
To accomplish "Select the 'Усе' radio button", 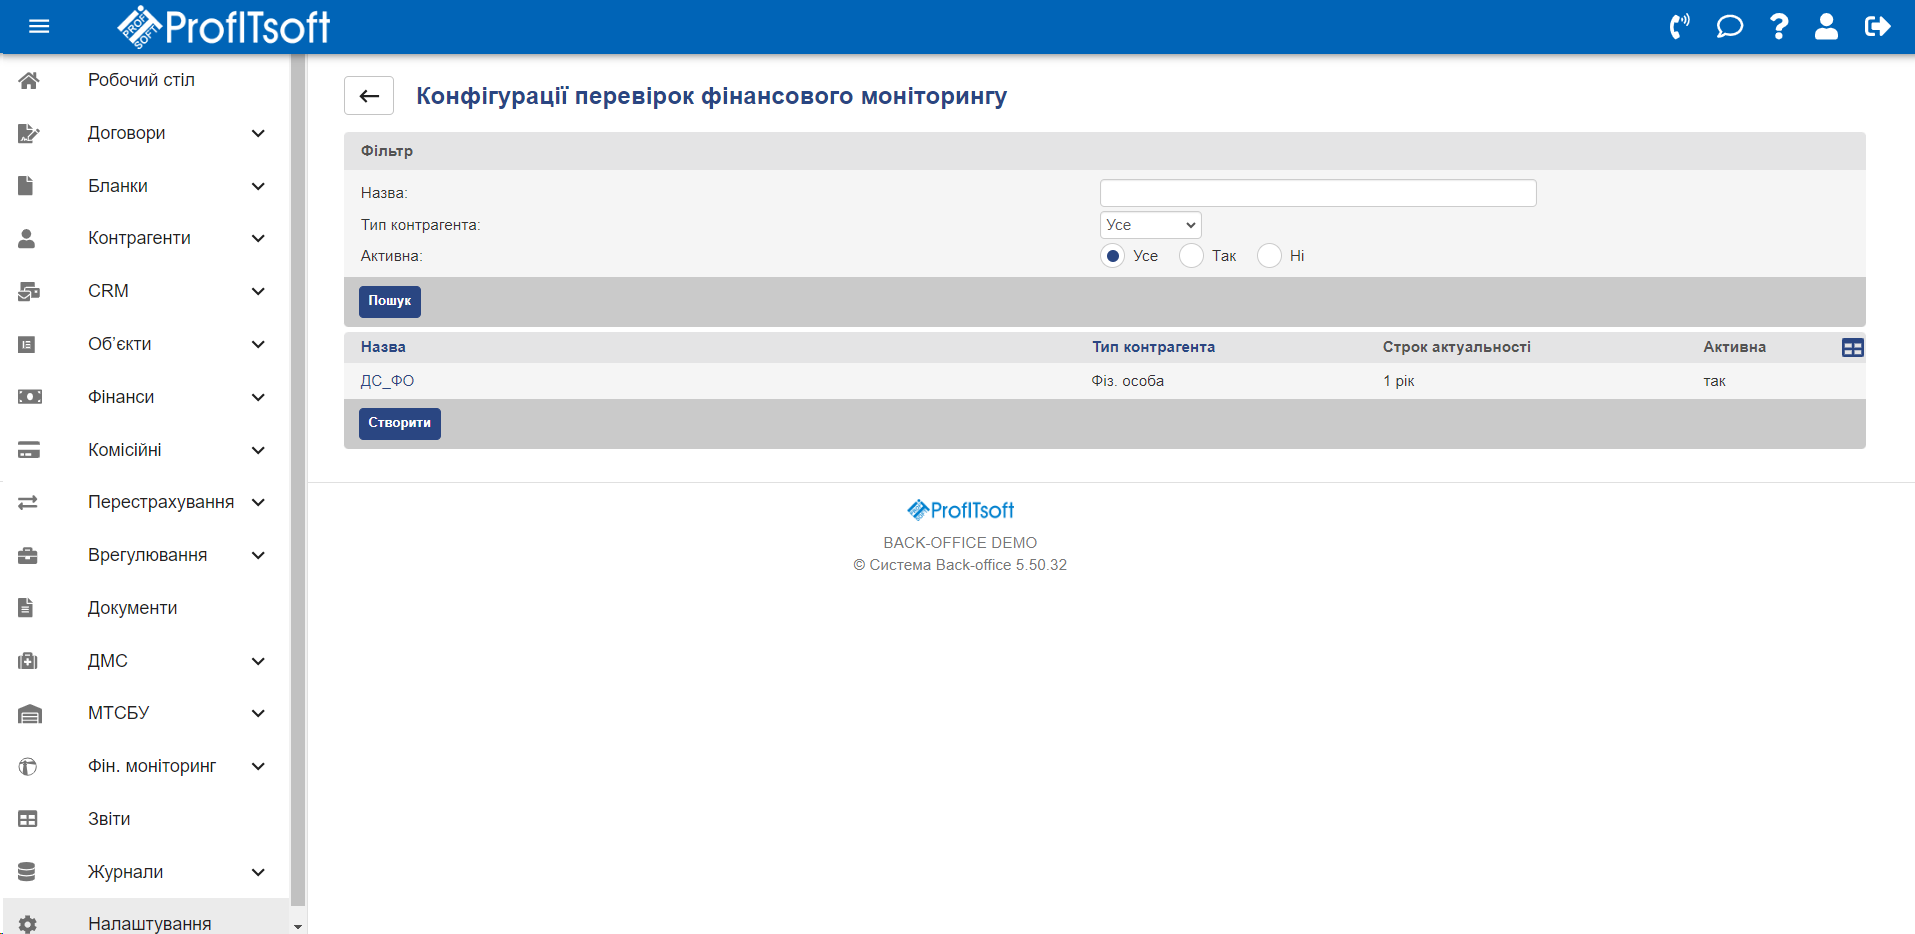I will (1112, 256).
